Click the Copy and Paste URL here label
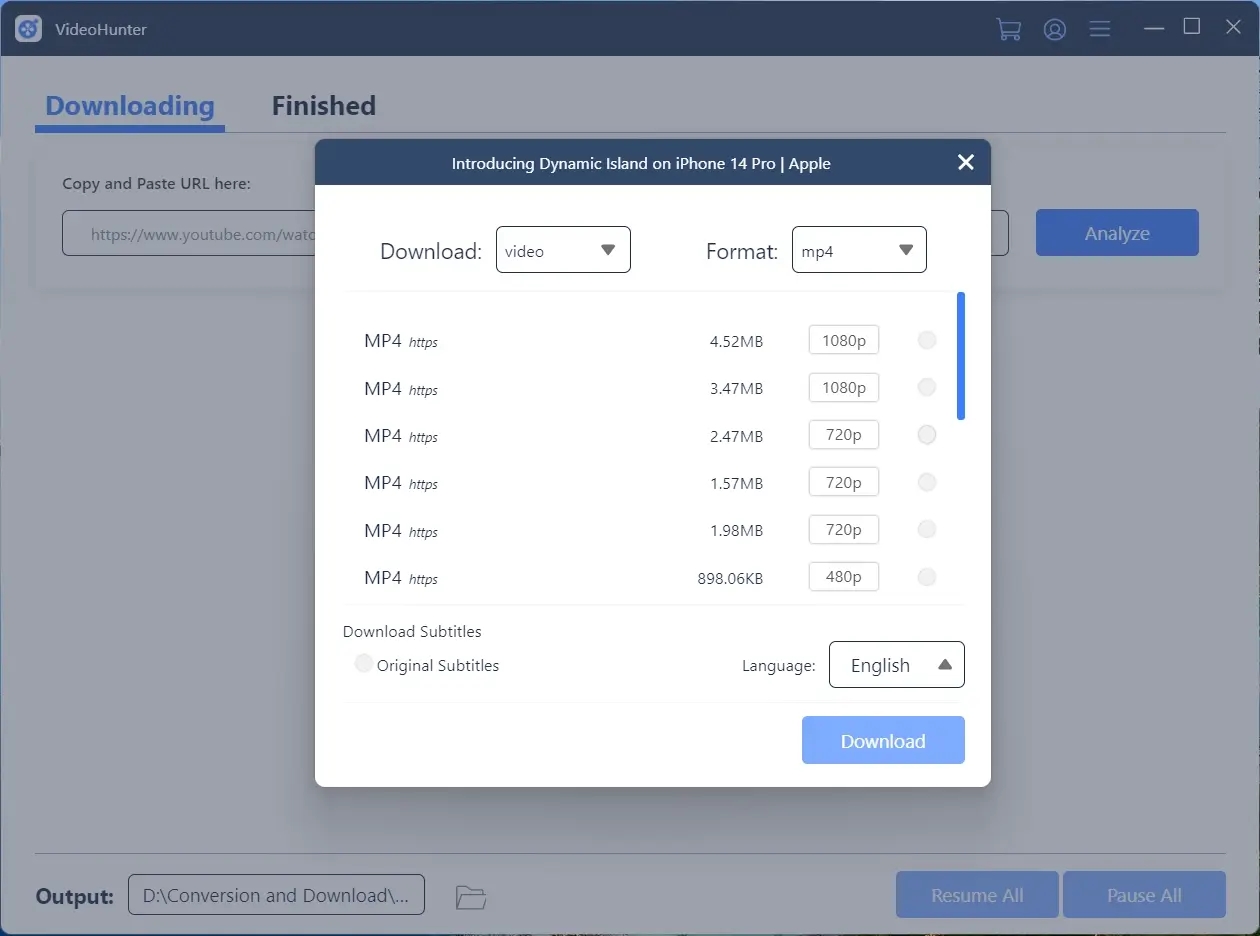The width and height of the screenshot is (1260, 936). pyautogui.click(x=156, y=183)
